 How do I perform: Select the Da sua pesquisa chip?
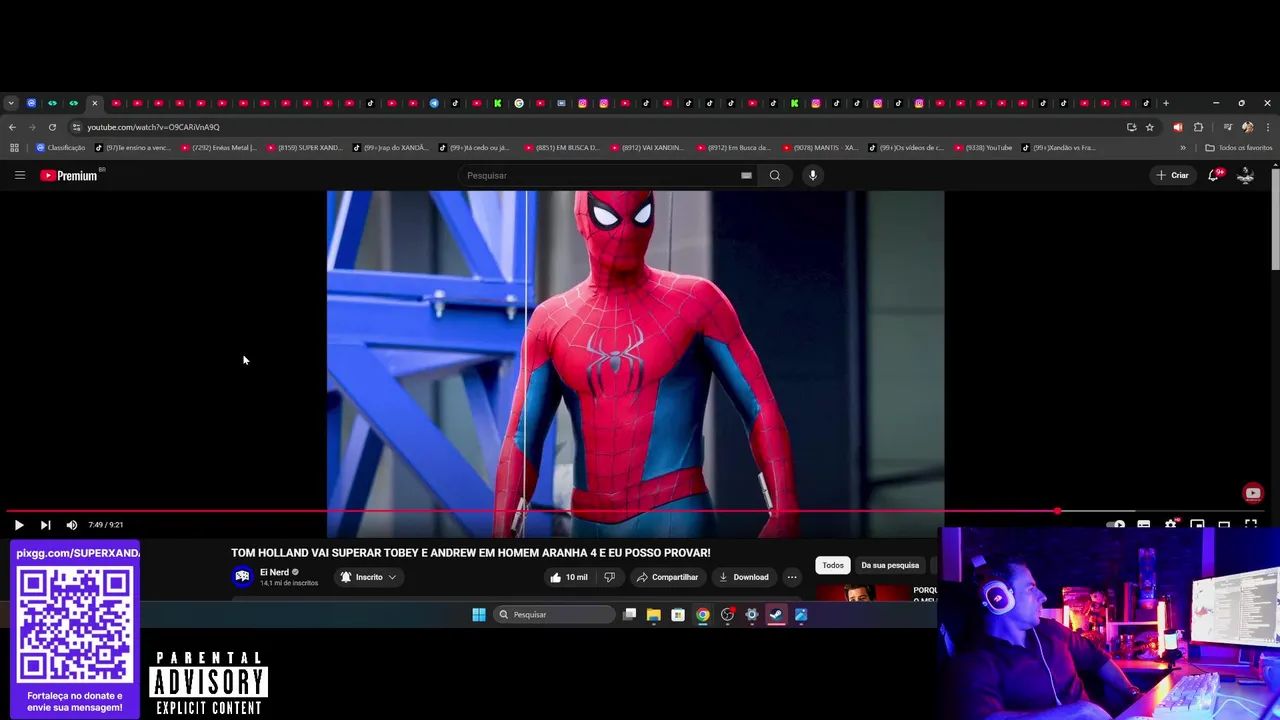coord(890,565)
